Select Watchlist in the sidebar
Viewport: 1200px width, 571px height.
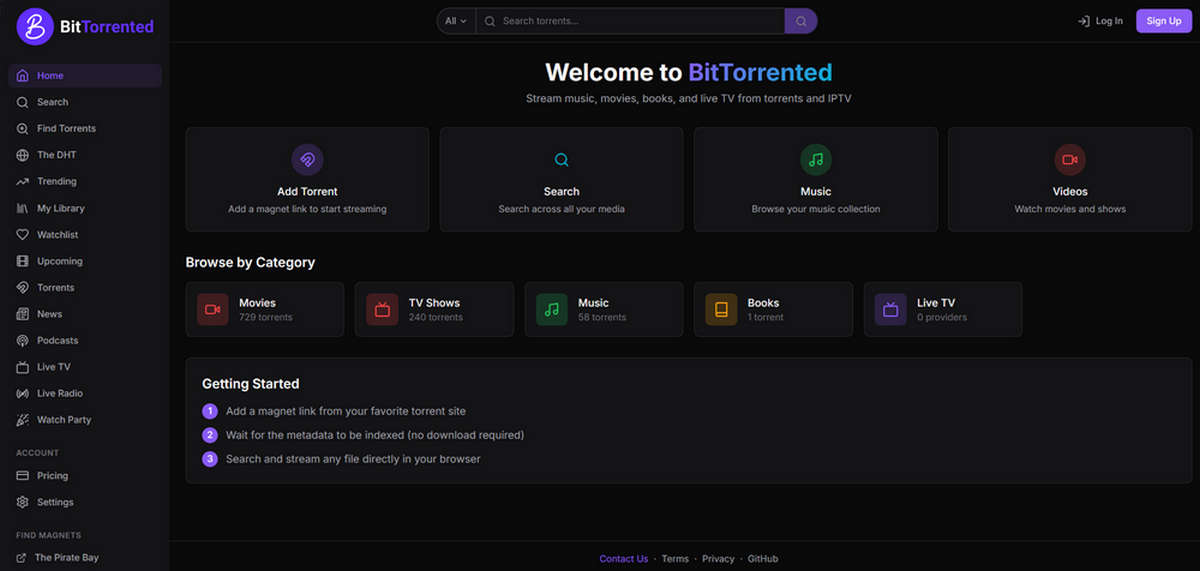tap(85, 235)
